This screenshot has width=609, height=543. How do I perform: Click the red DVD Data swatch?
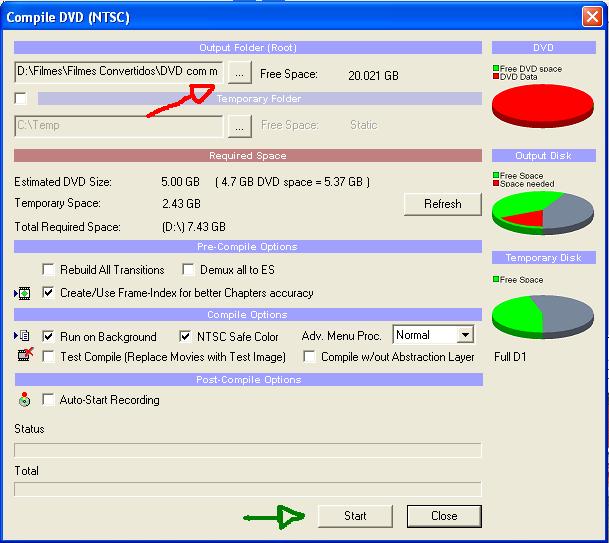(x=496, y=76)
